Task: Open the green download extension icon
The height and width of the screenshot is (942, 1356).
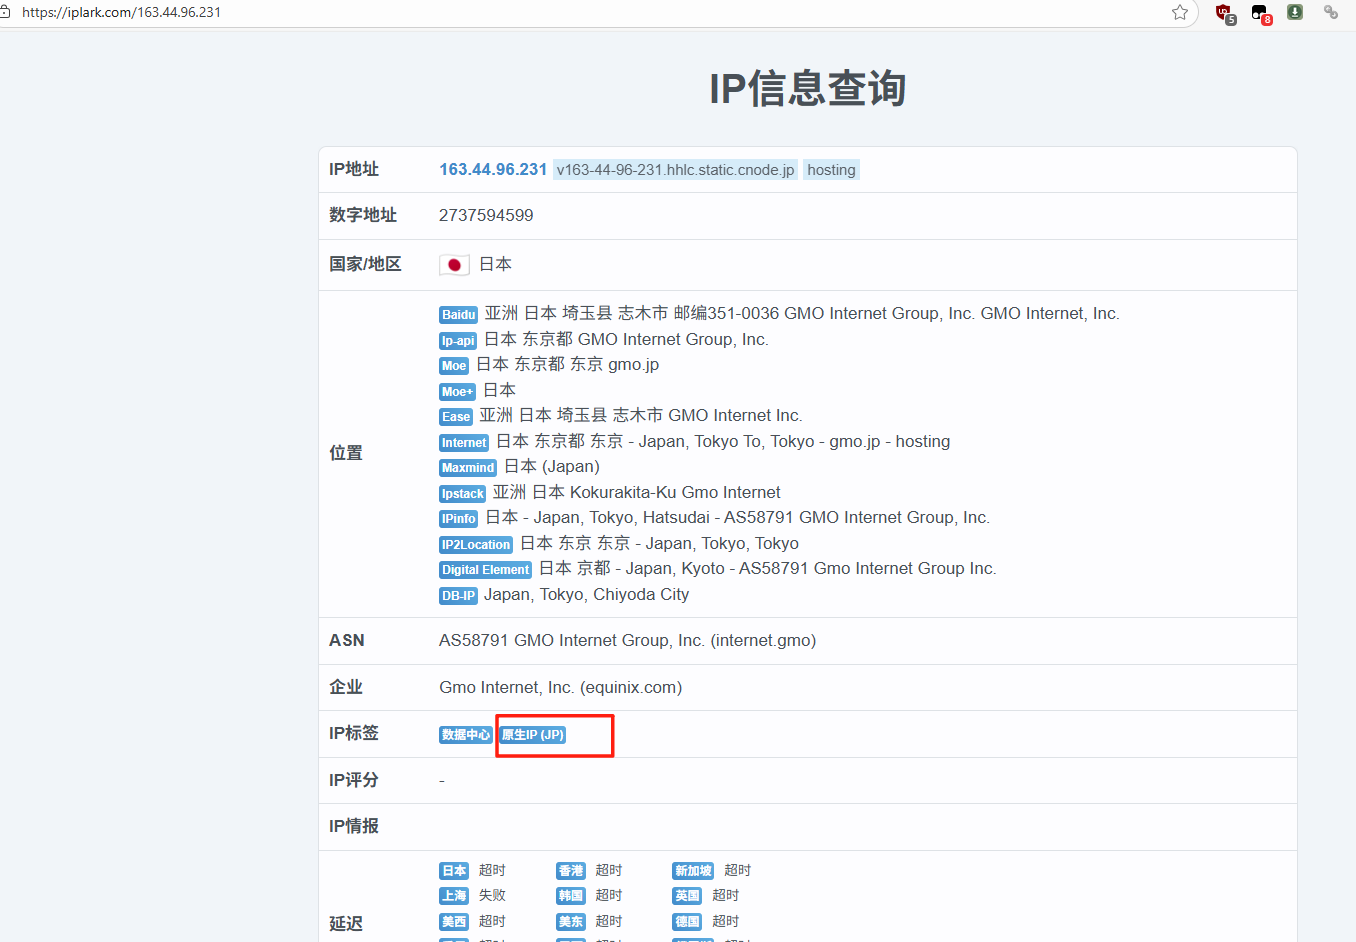Action: tap(1295, 12)
